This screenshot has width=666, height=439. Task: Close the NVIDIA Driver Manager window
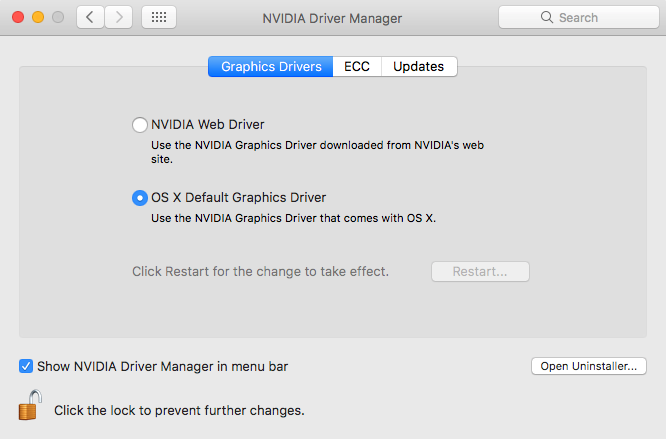(x=19, y=17)
